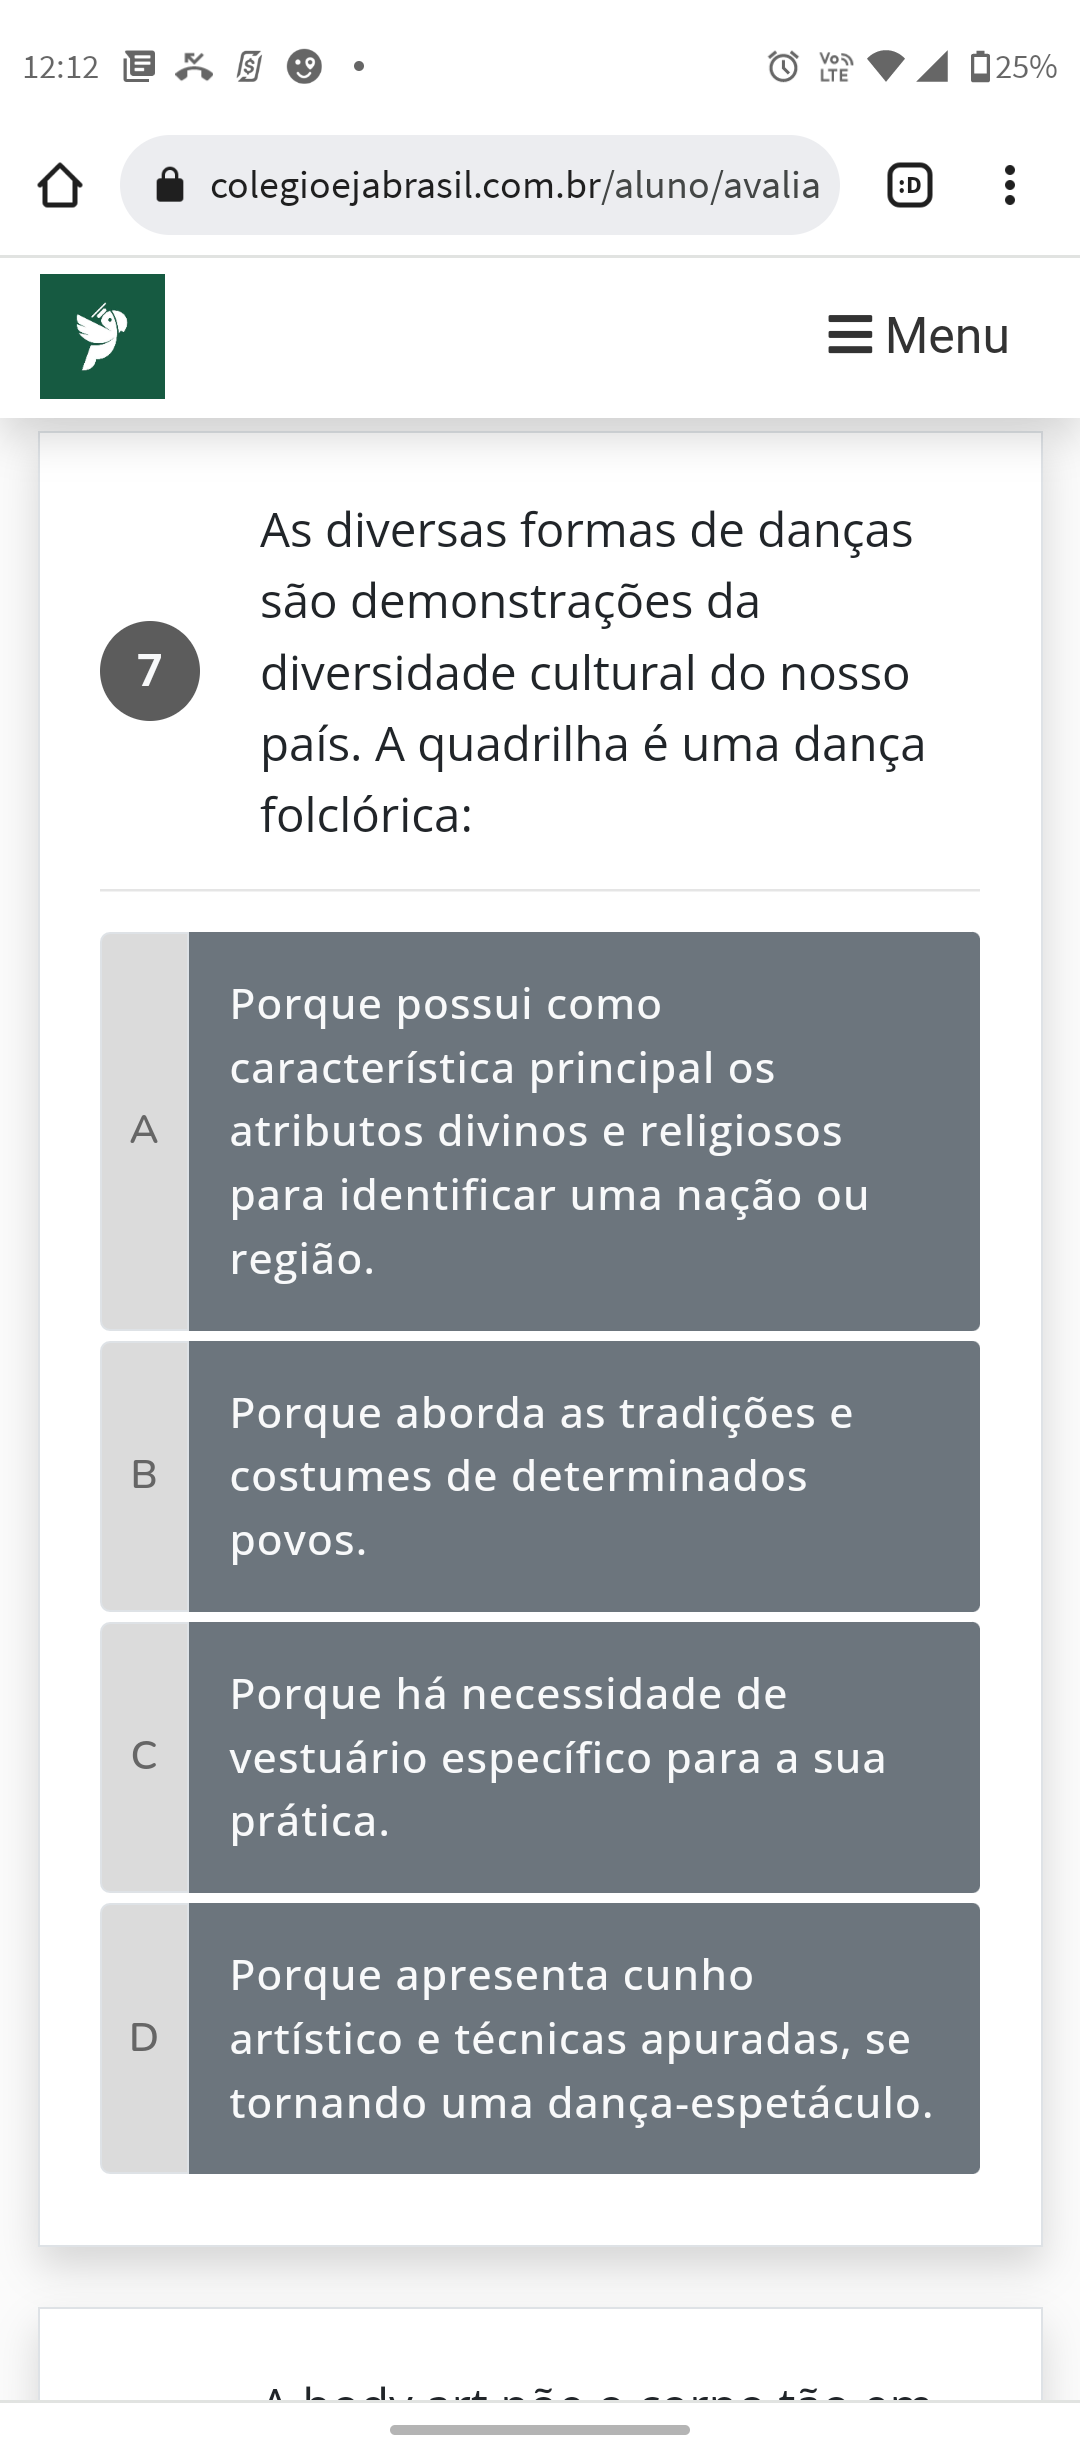Open Chrome three-dot overflow menu
1080x2460 pixels.
point(1010,186)
